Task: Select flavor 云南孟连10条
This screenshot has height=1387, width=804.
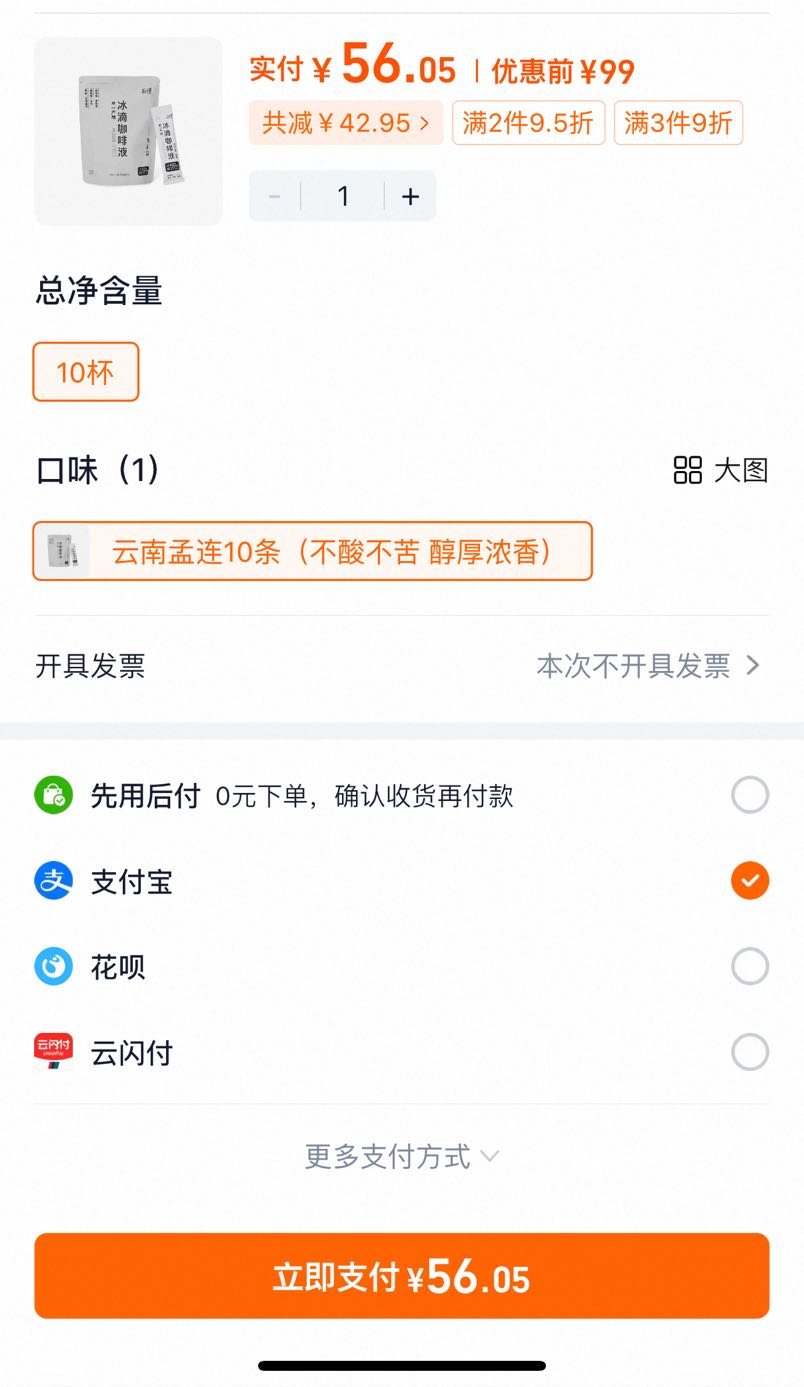Action: pos(313,551)
